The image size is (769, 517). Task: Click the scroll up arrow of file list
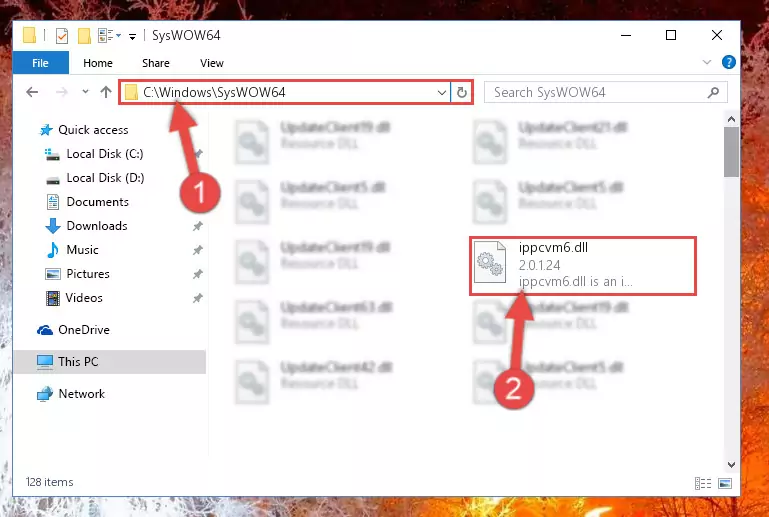[731, 119]
